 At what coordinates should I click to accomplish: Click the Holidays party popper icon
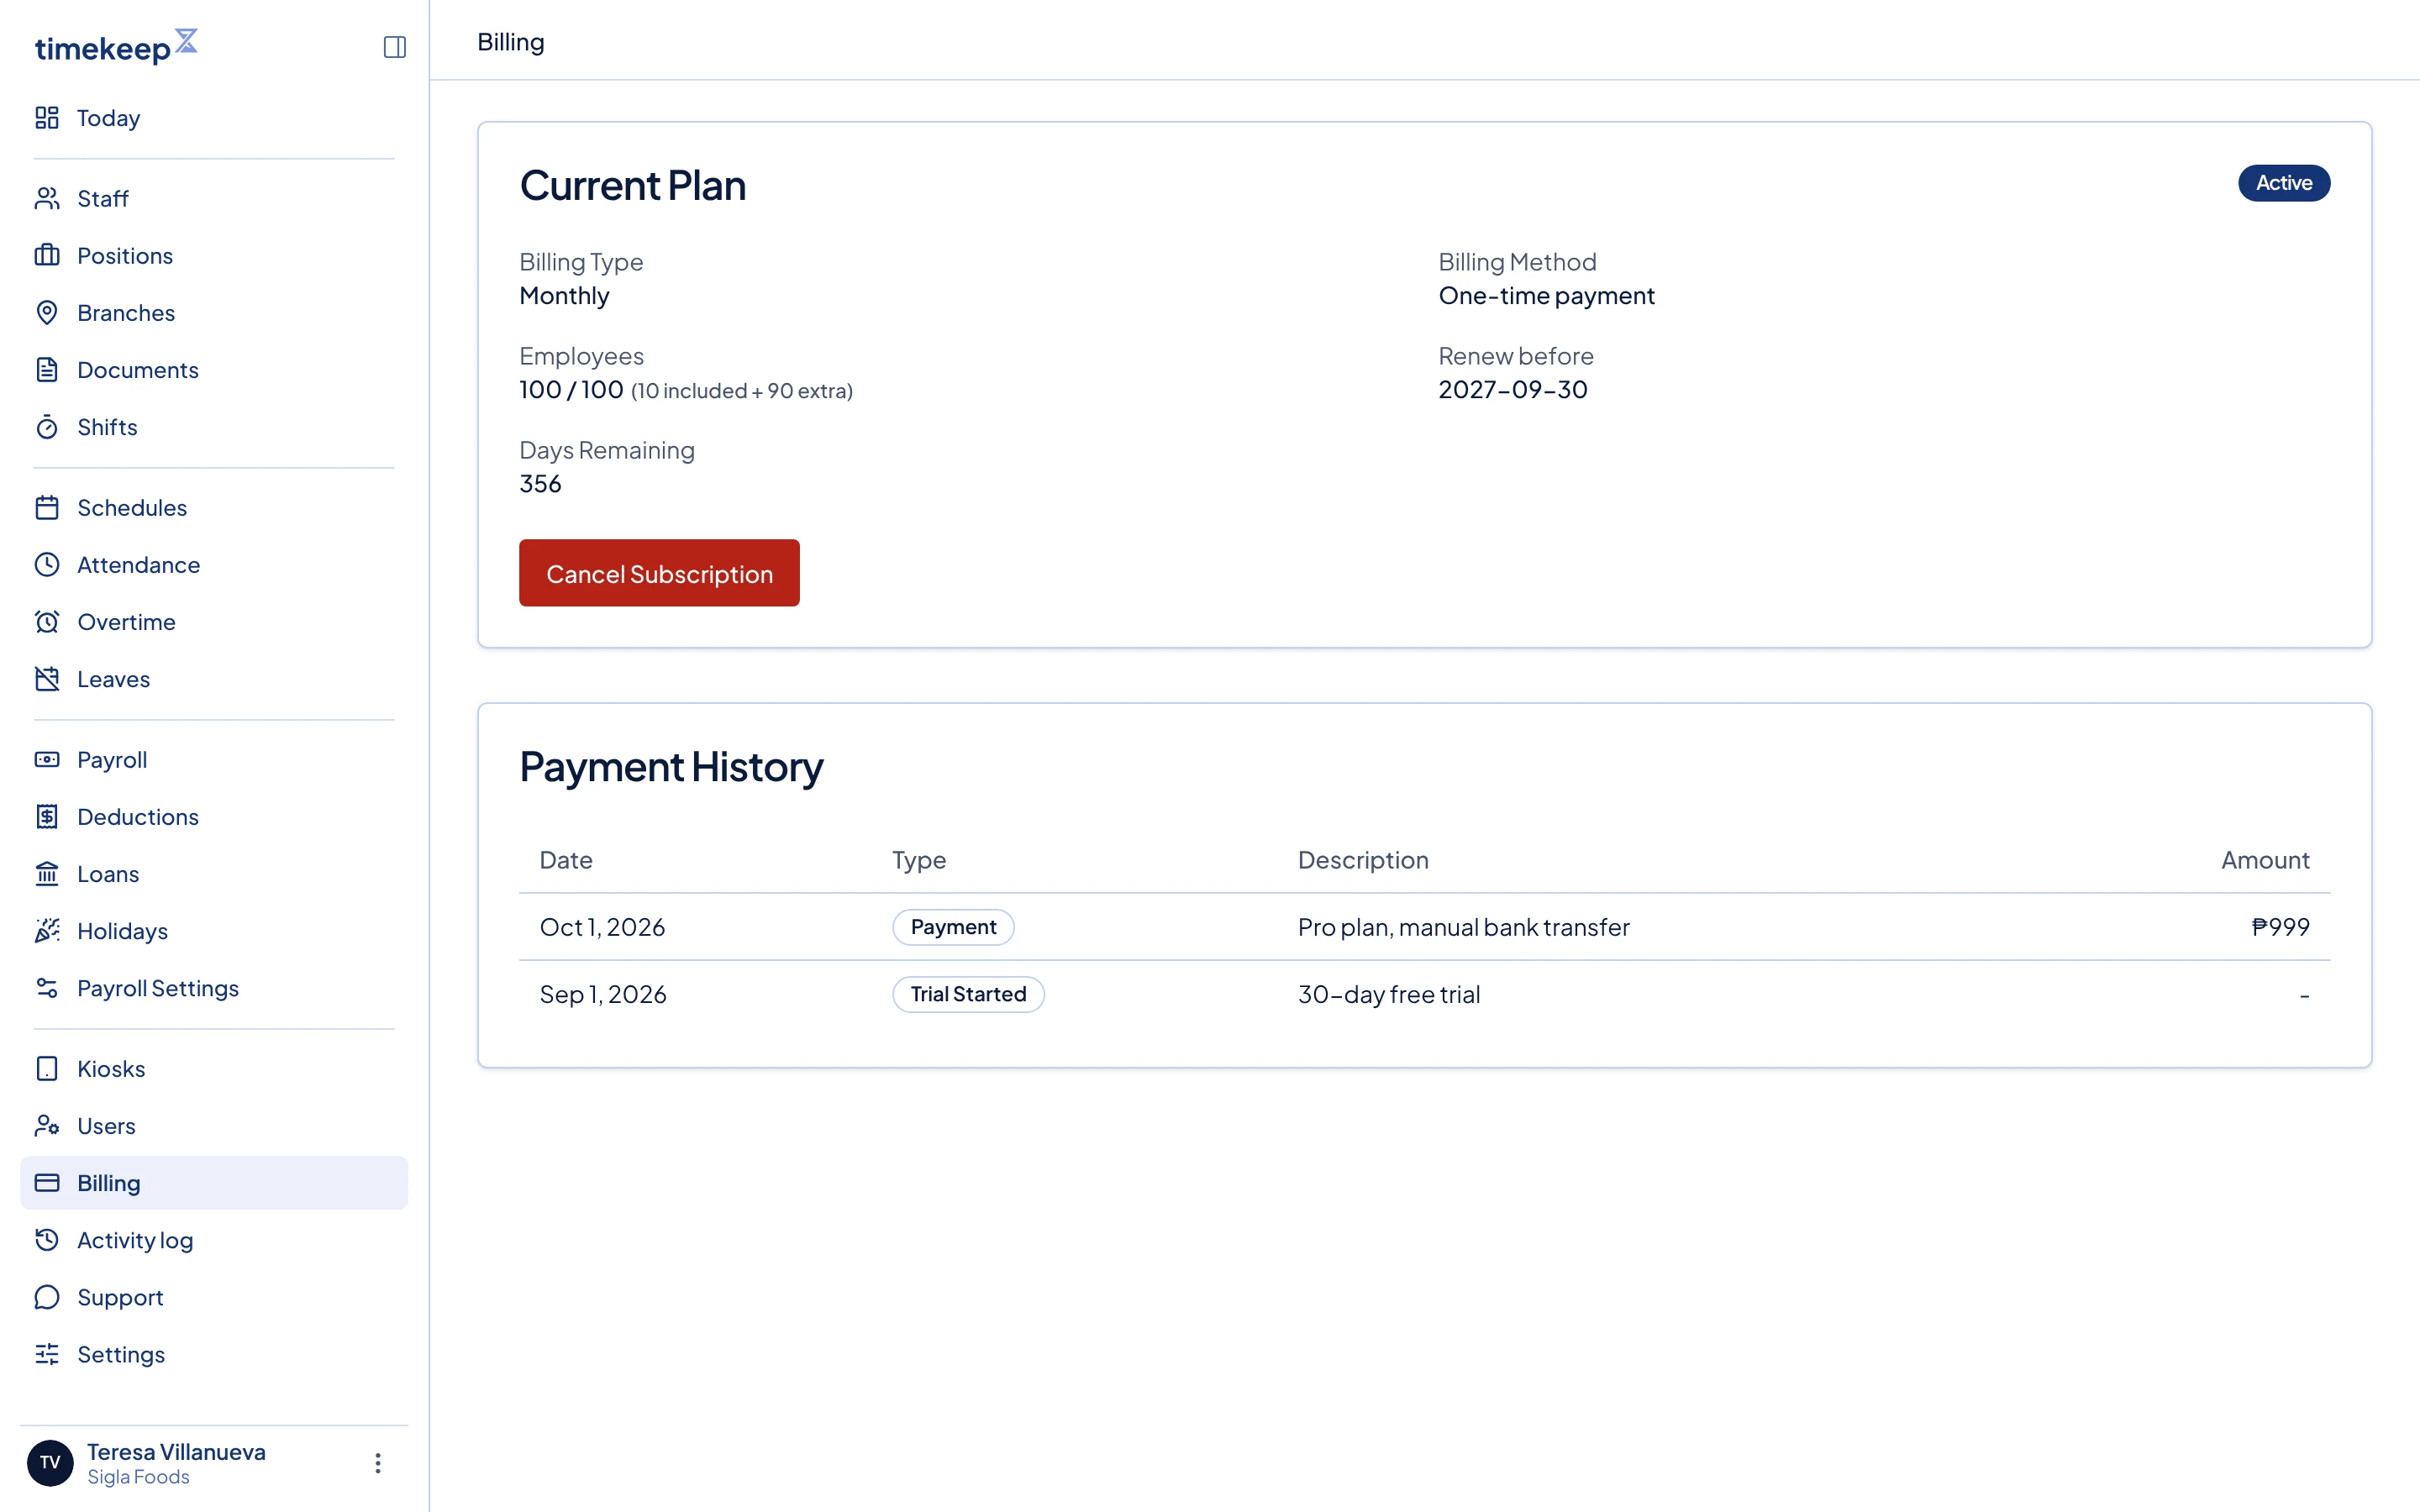click(47, 931)
